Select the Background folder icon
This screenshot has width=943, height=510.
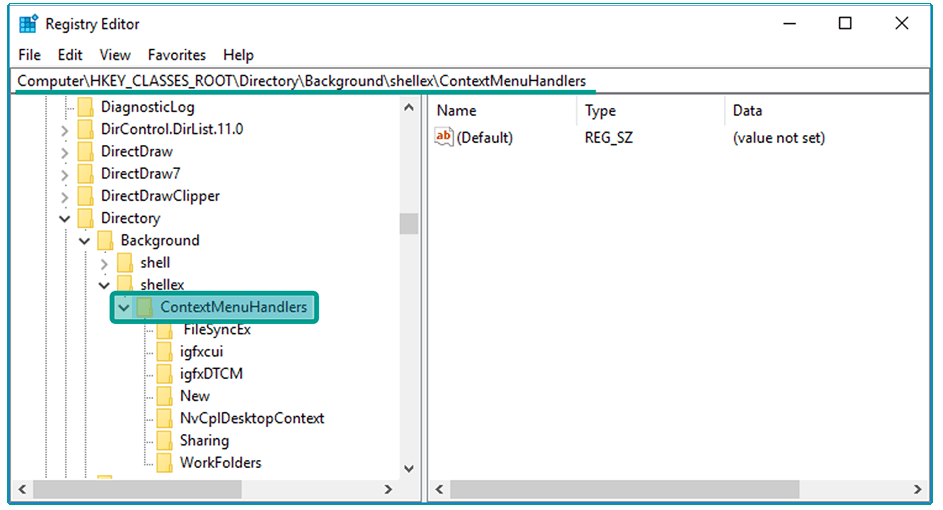coord(105,241)
